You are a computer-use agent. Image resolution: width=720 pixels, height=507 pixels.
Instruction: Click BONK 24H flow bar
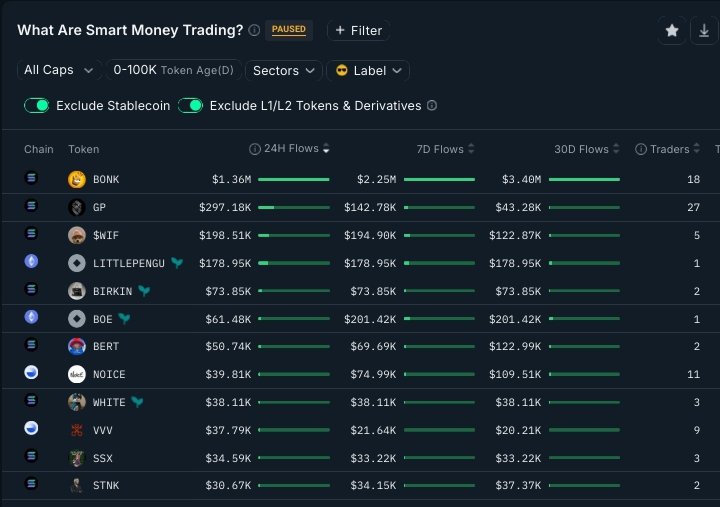(294, 179)
